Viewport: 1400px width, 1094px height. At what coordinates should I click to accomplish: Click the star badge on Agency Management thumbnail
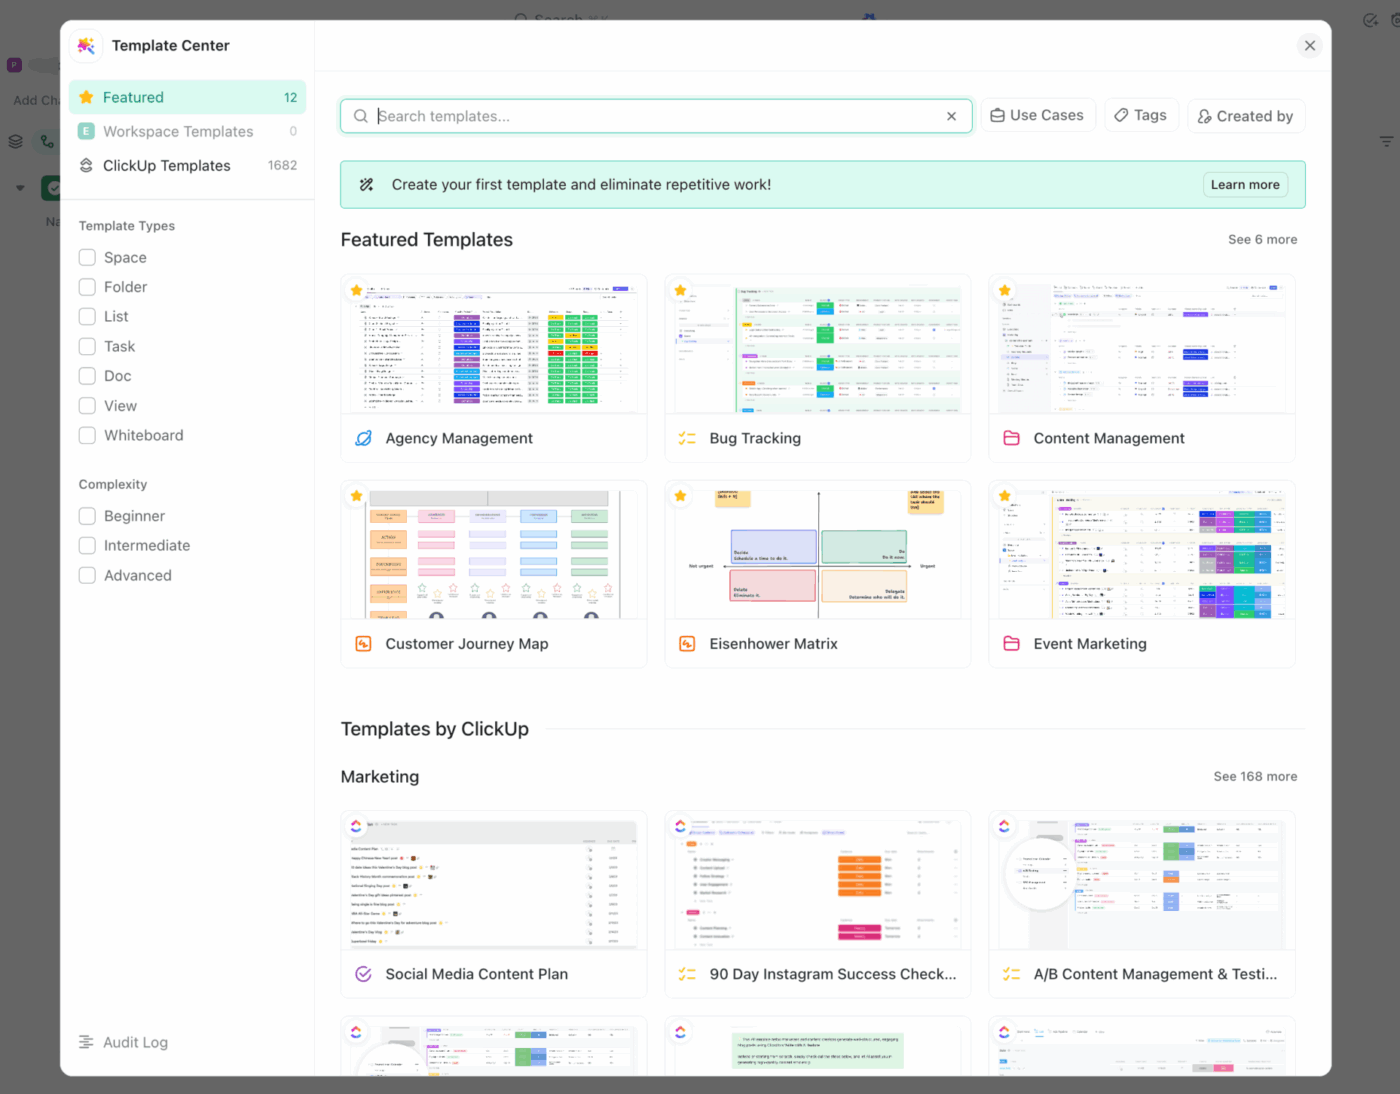[x=357, y=290]
